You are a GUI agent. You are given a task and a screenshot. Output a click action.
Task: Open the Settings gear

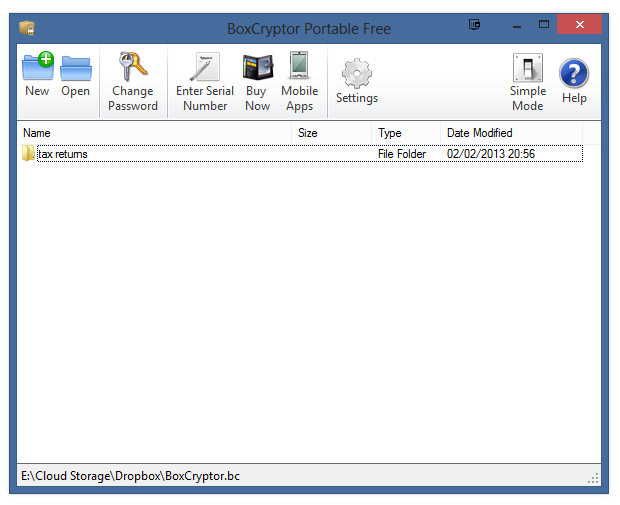point(356,76)
